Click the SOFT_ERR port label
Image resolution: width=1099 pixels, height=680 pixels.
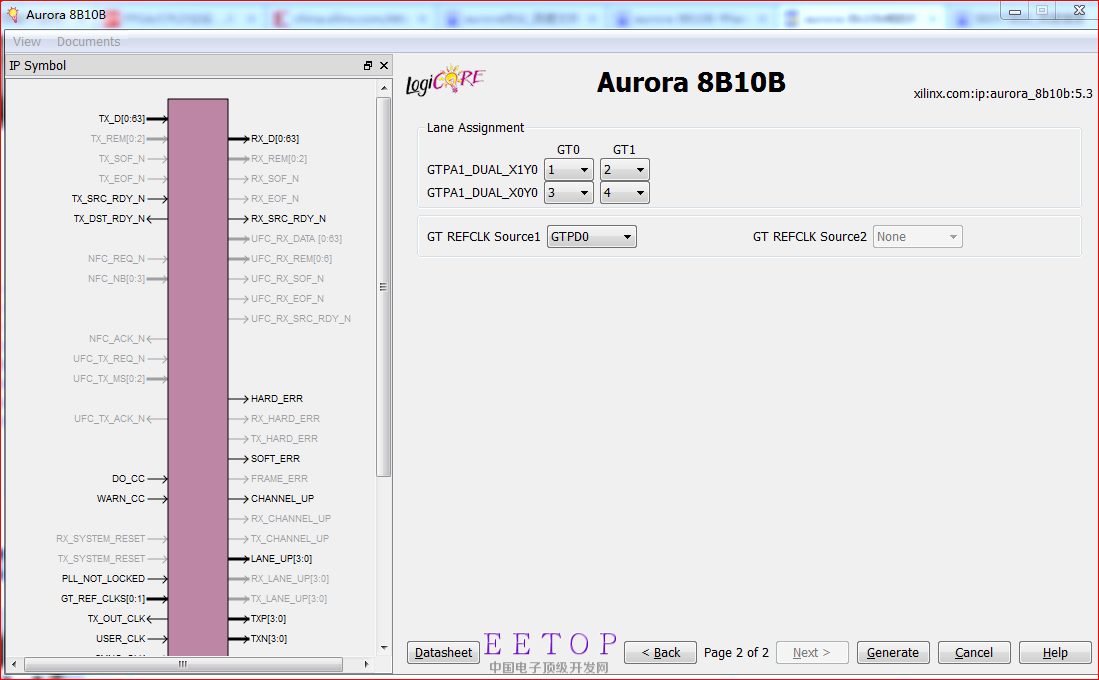pos(275,458)
